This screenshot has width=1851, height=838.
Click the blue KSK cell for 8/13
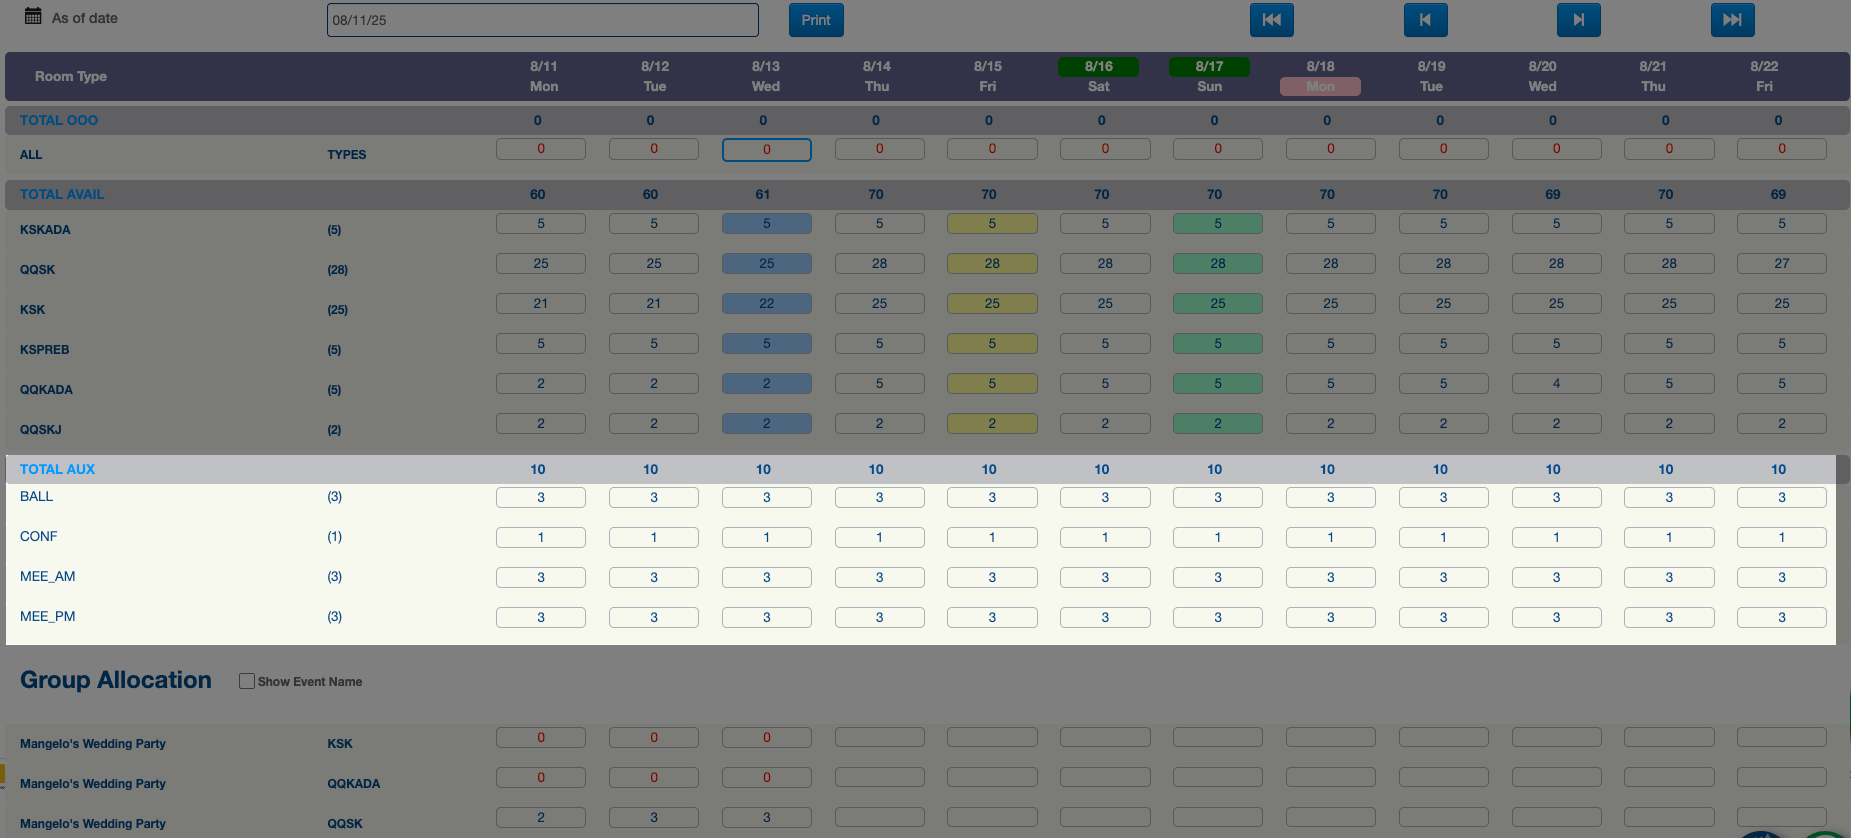[x=766, y=303]
